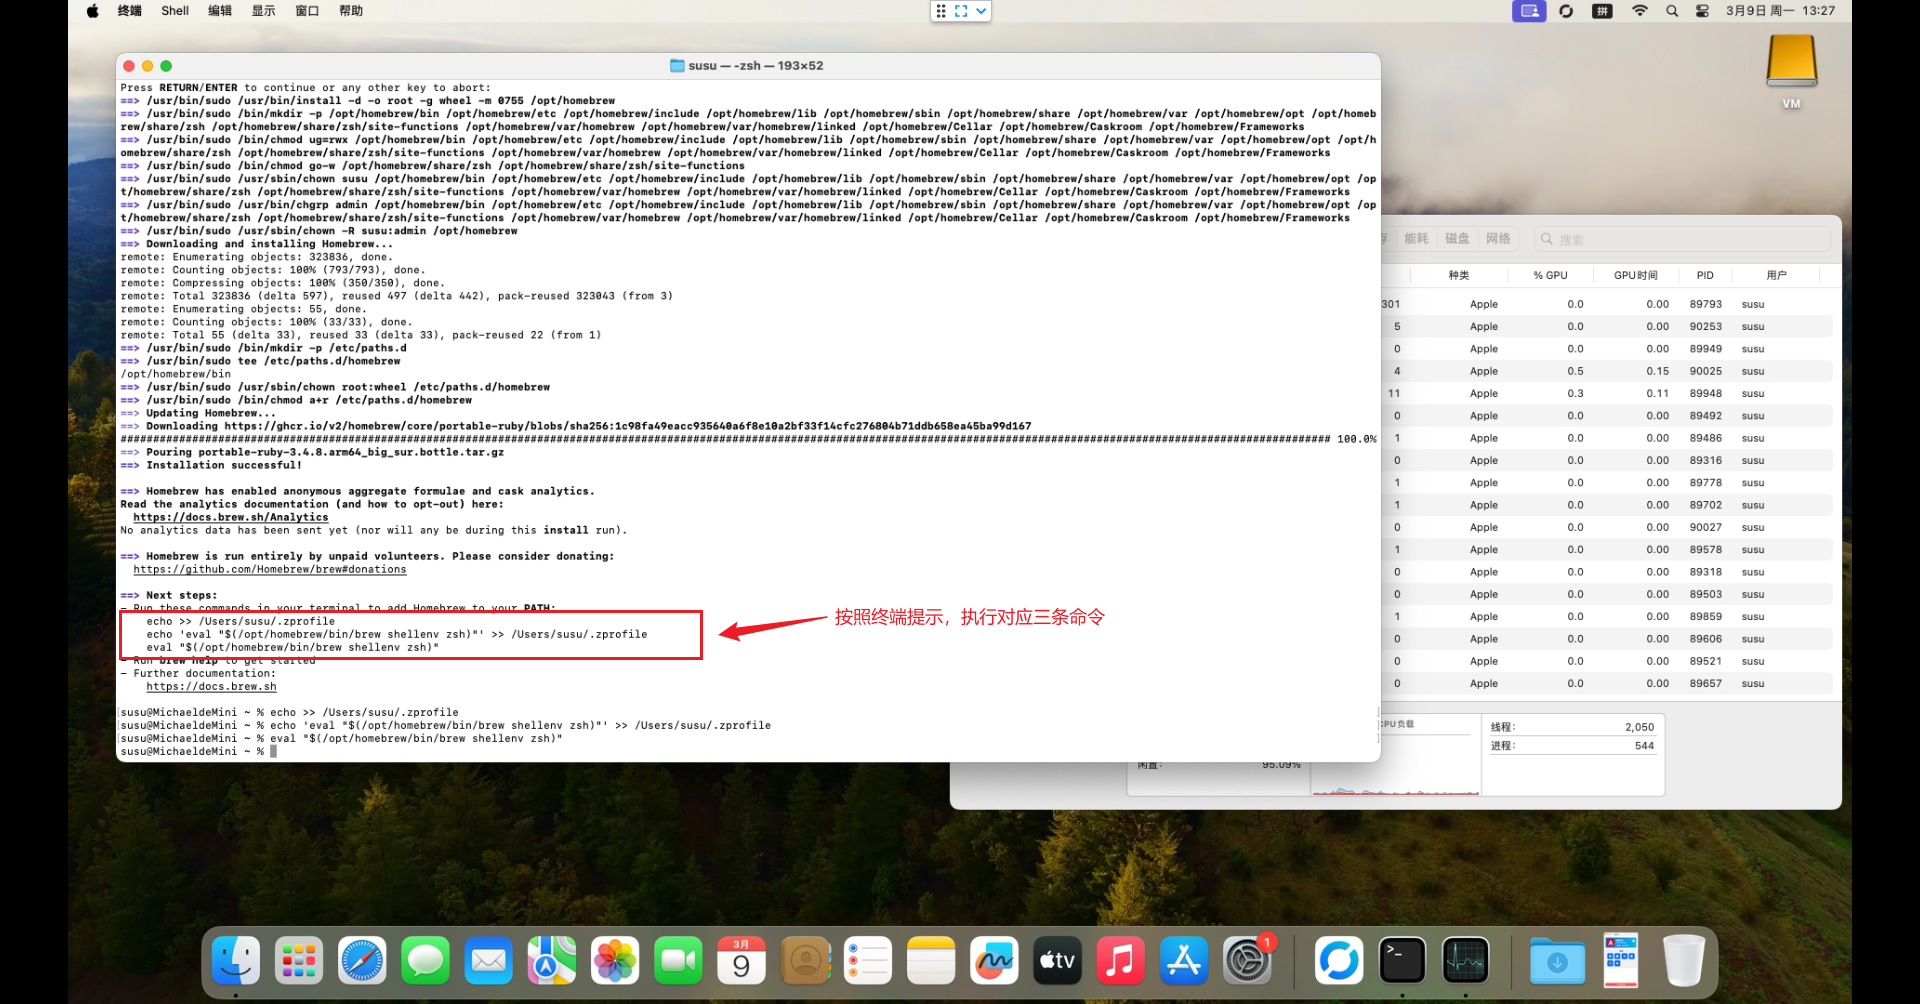The image size is (1920, 1004).
Task: Toggle the Pinyin input method indicator
Action: (x=1602, y=11)
